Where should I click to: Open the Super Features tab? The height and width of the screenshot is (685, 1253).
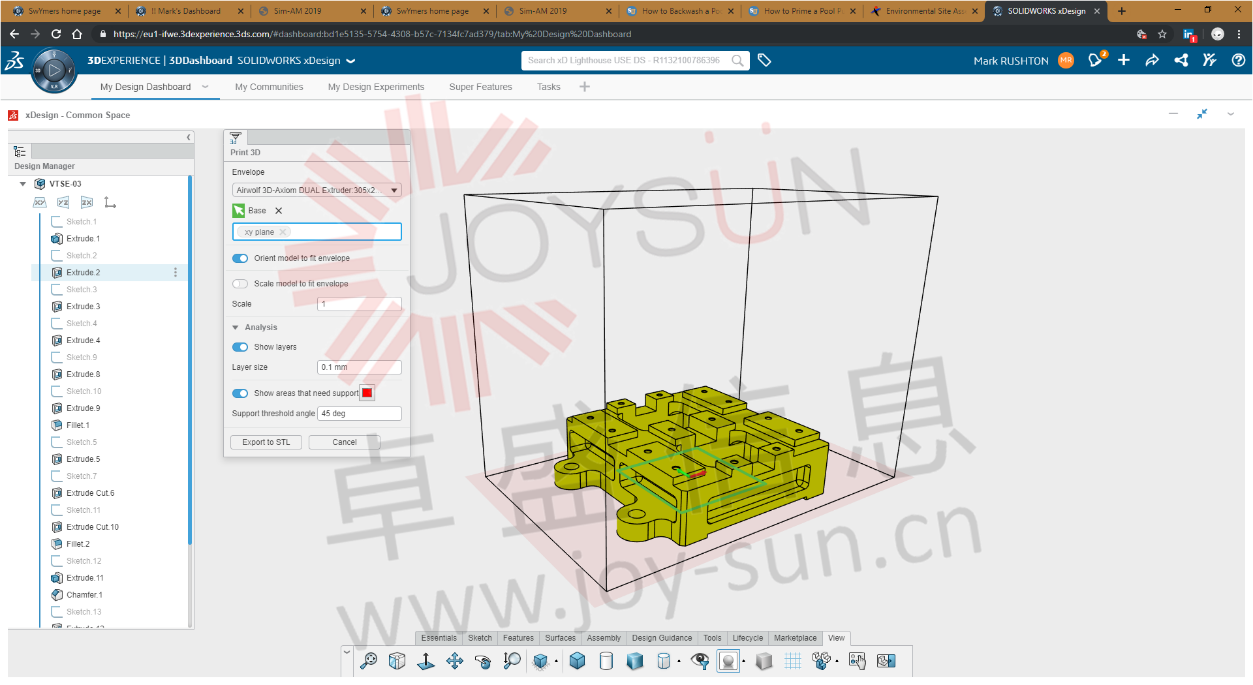pos(480,87)
